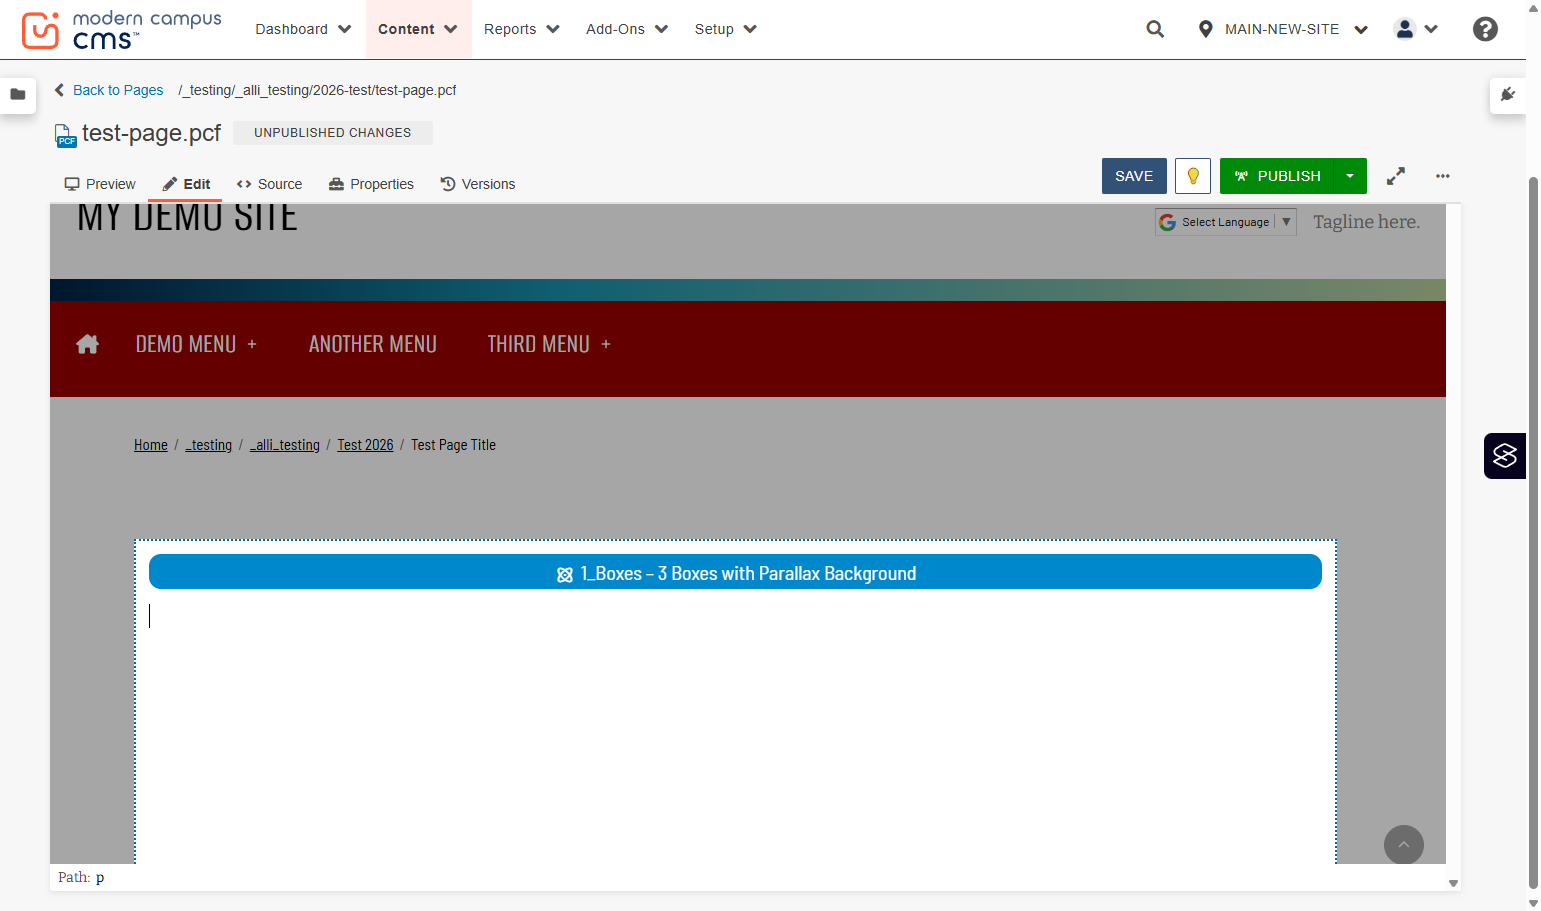Select the 1_Boxes parallax background component bar
This screenshot has height=911, width=1541.
tap(735, 572)
